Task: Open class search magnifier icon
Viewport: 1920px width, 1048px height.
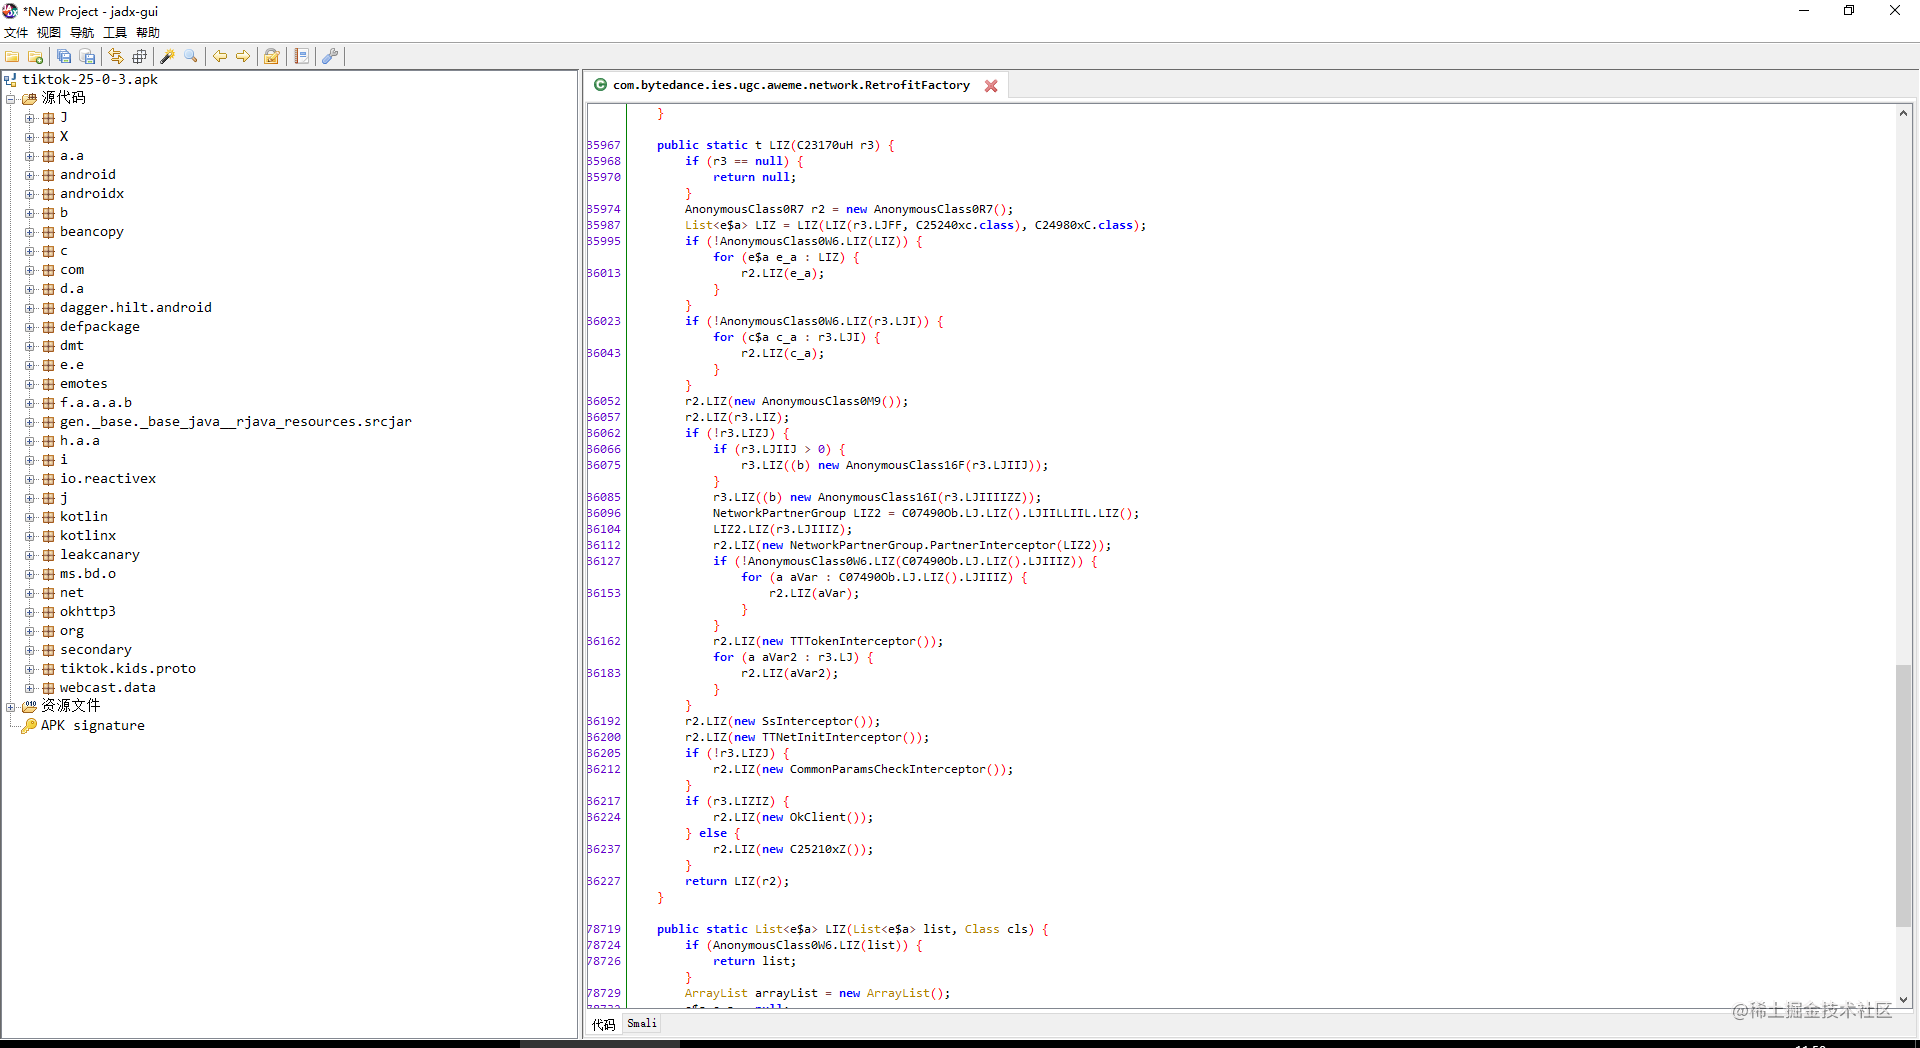Action: [191, 57]
